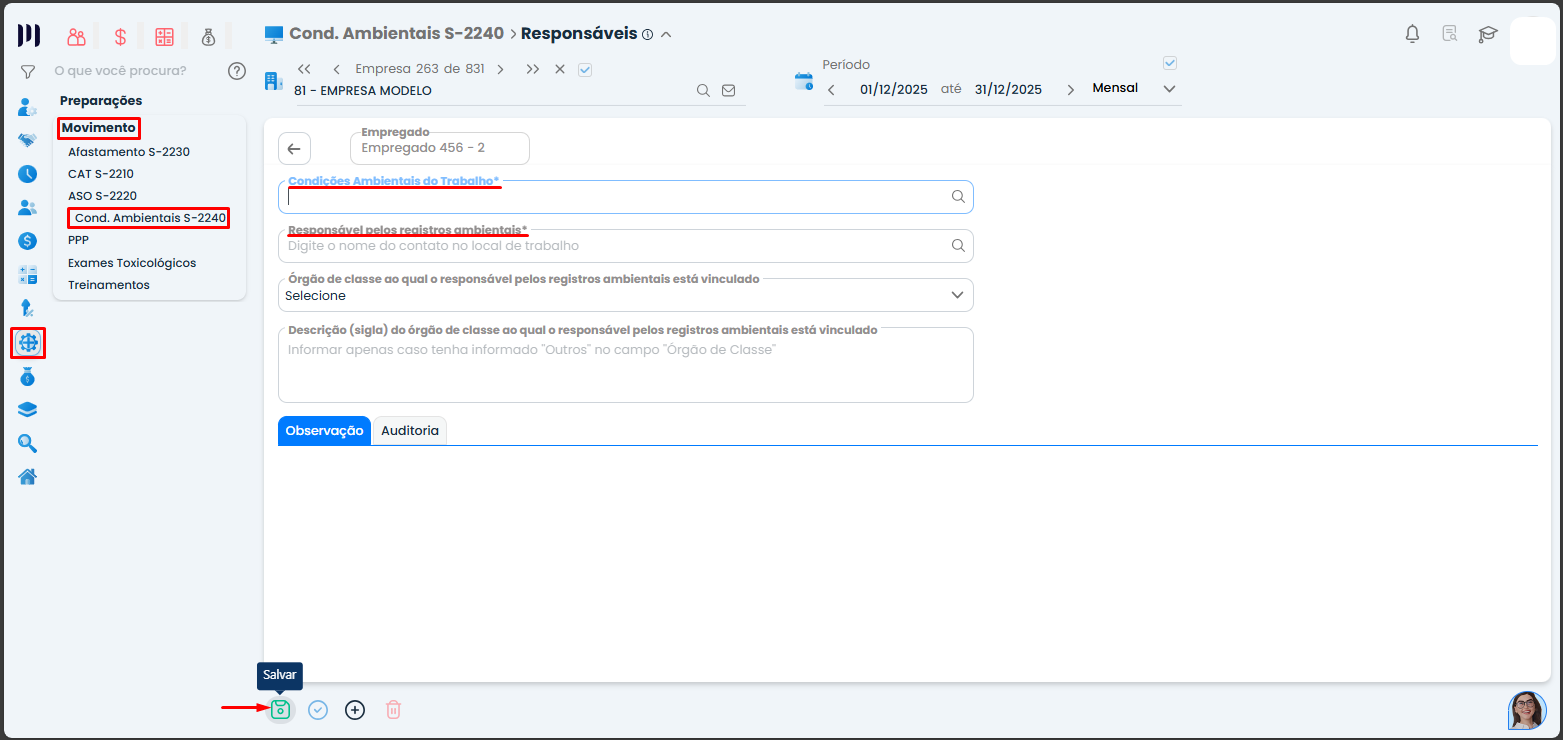
Task: Open Afastamento S-2230 menu item
Action: click(129, 152)
